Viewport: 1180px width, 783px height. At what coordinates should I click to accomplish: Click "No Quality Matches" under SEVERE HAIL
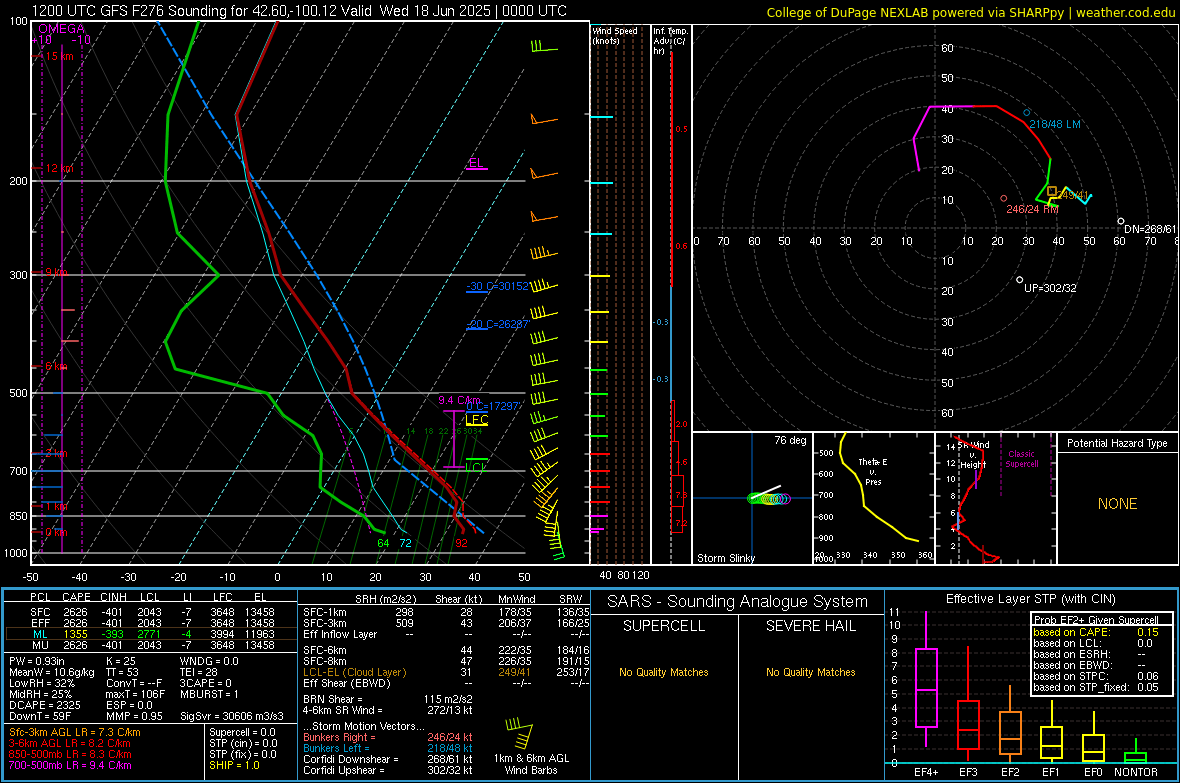[810, 672]
